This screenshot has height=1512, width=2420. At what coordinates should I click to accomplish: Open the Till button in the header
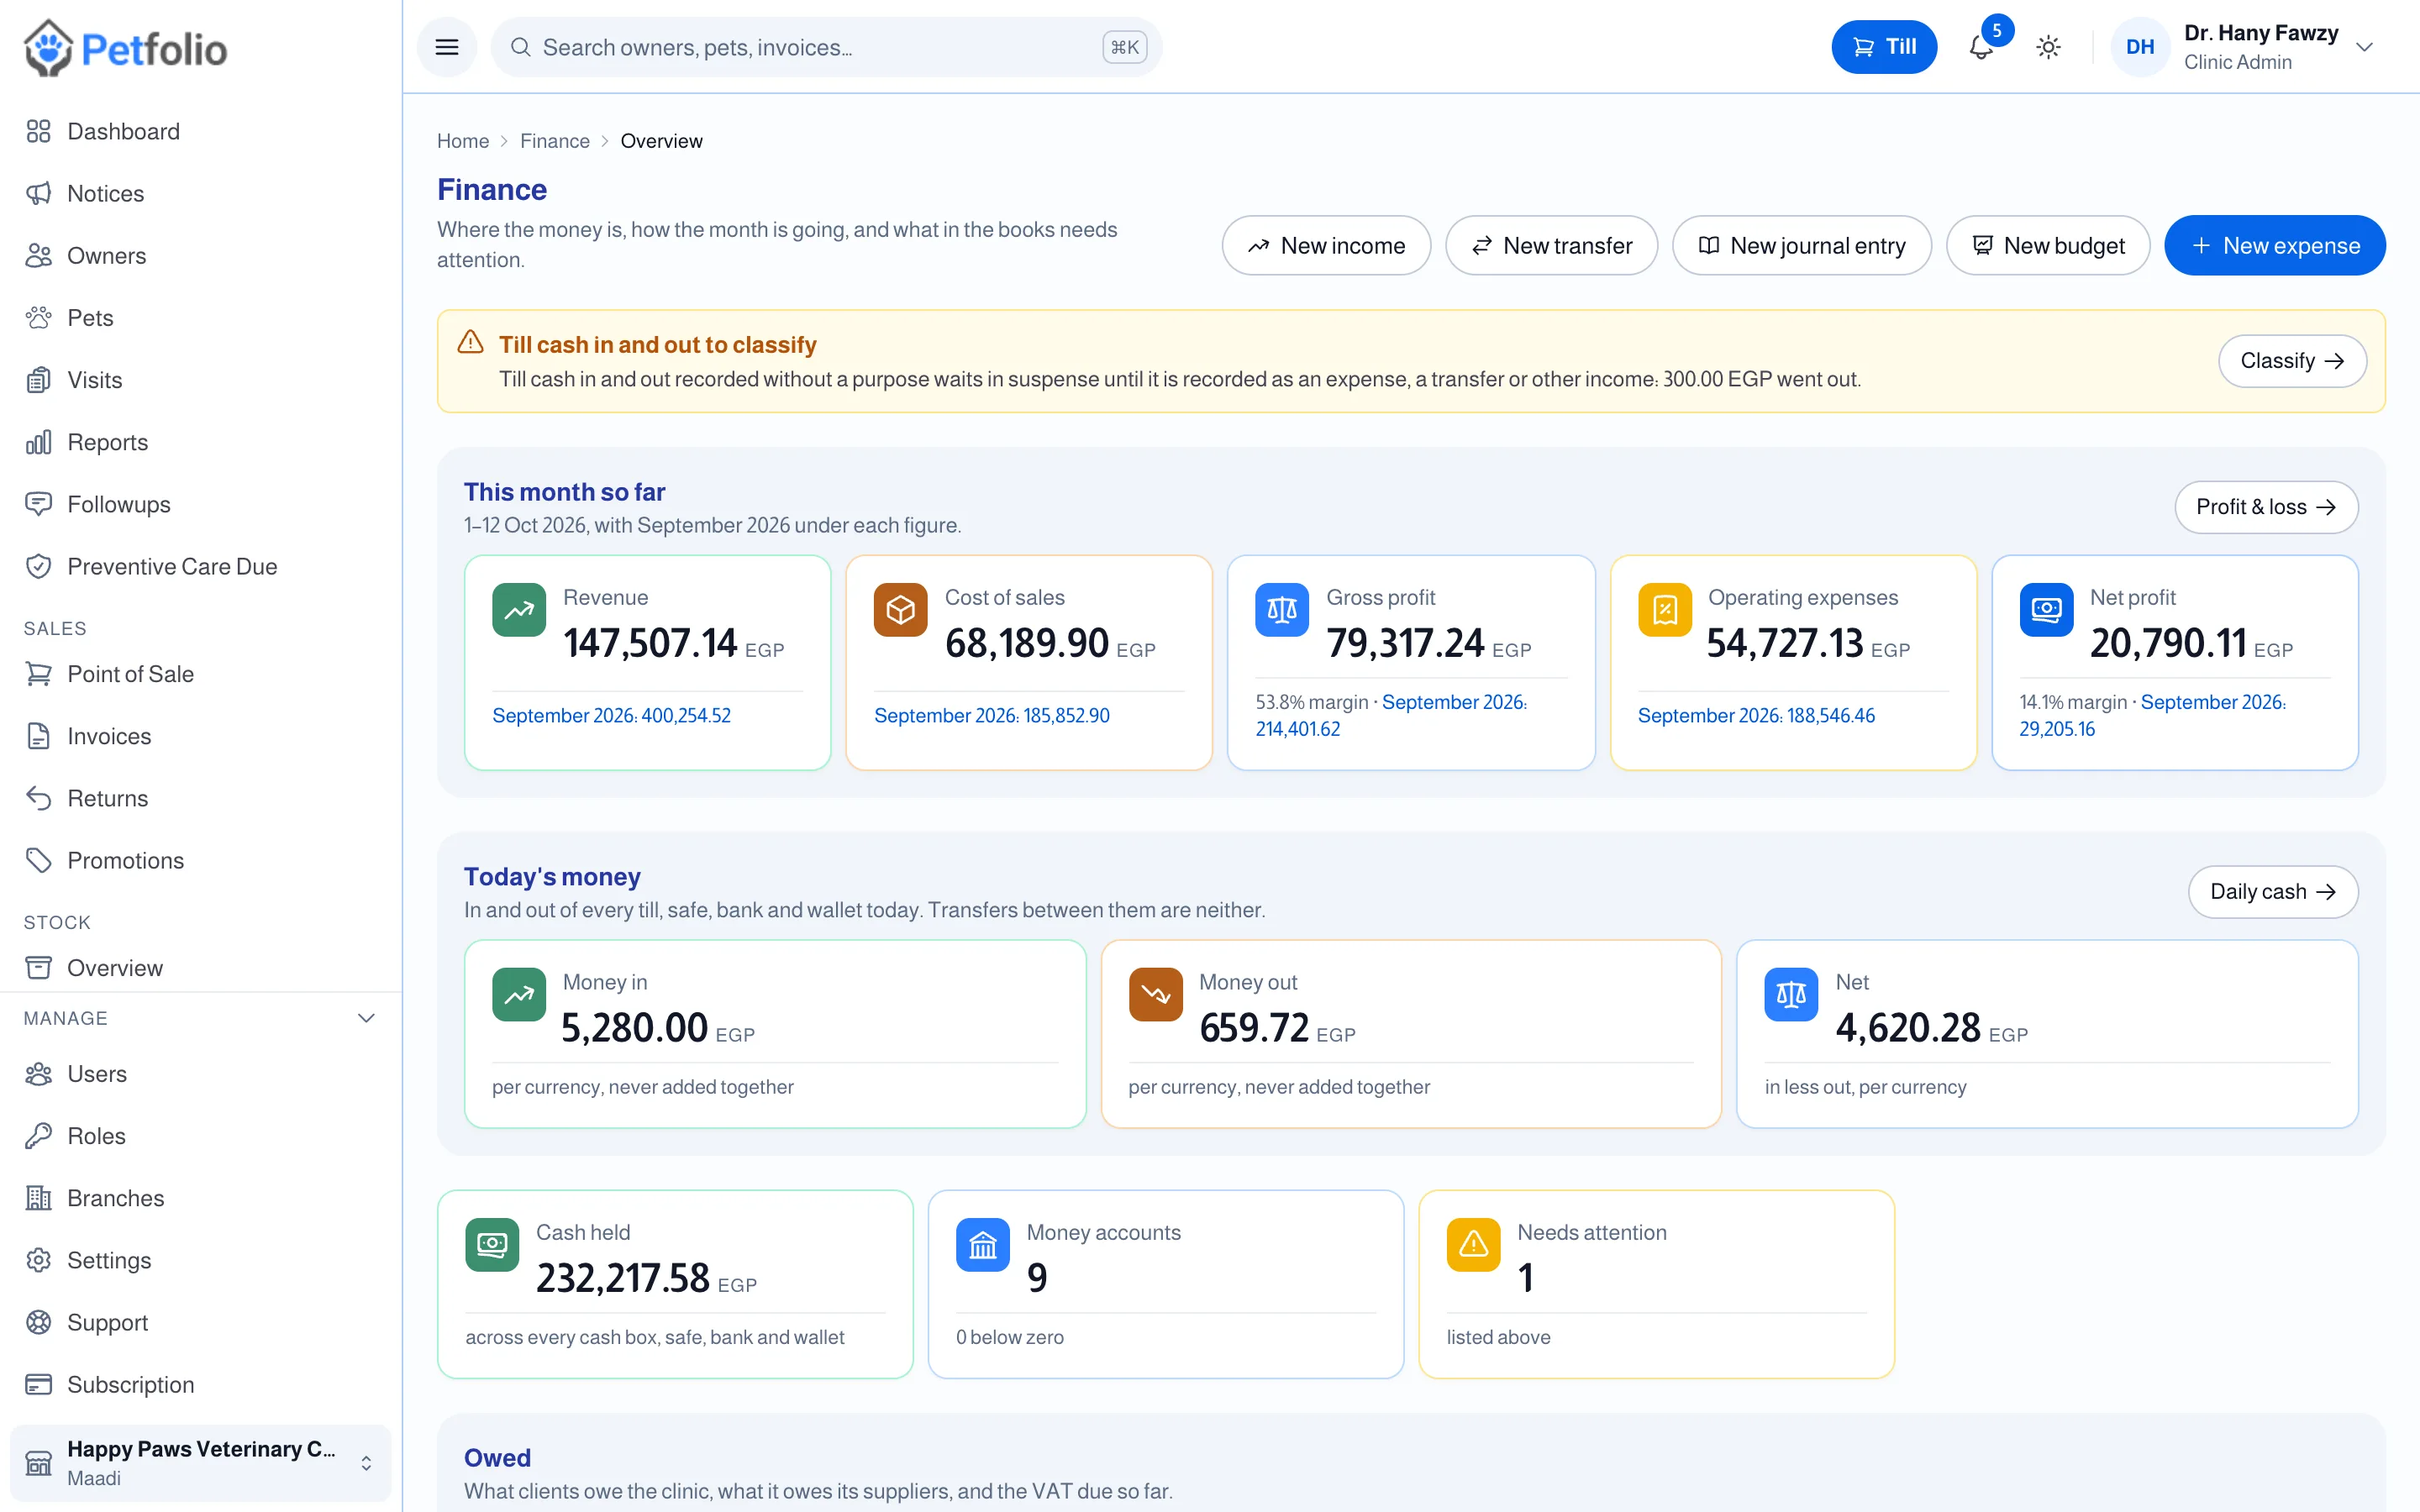(1883, 47)
